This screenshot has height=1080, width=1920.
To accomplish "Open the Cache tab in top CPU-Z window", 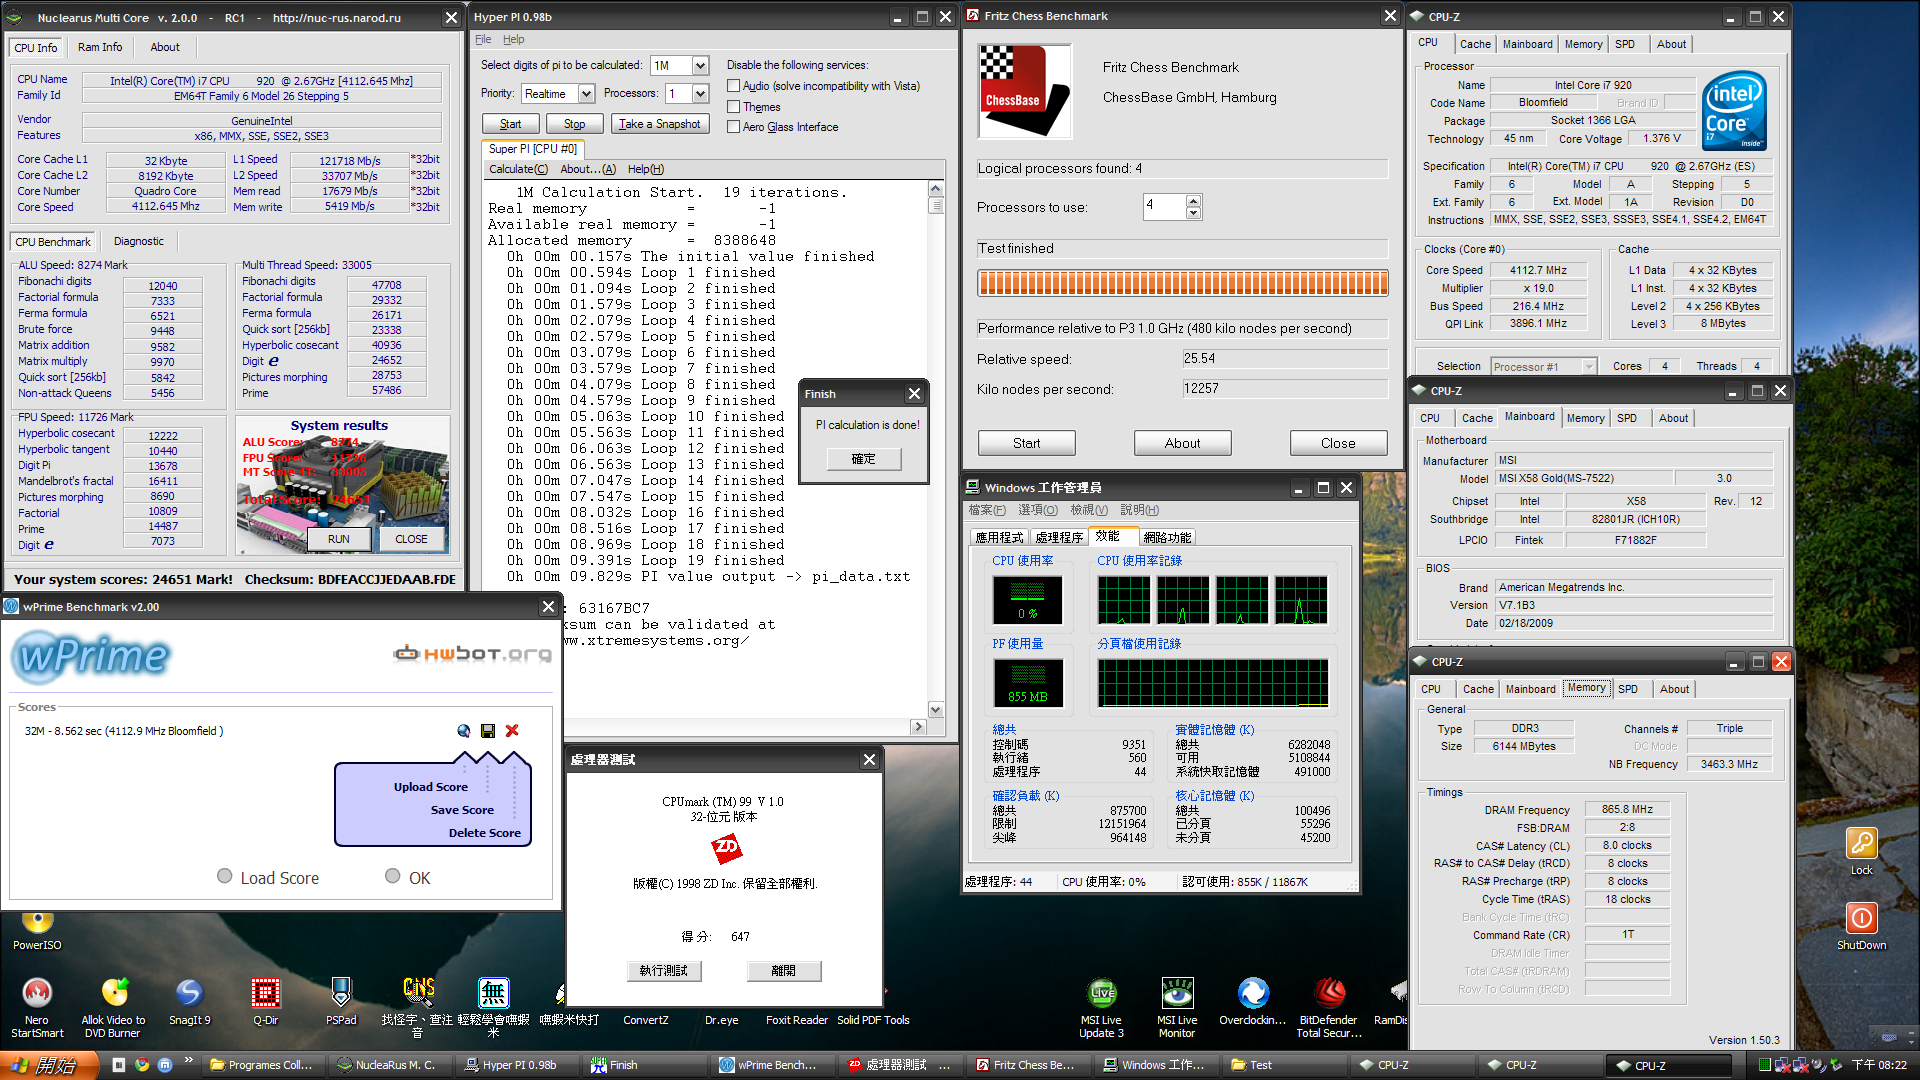I will [1475, 44].
